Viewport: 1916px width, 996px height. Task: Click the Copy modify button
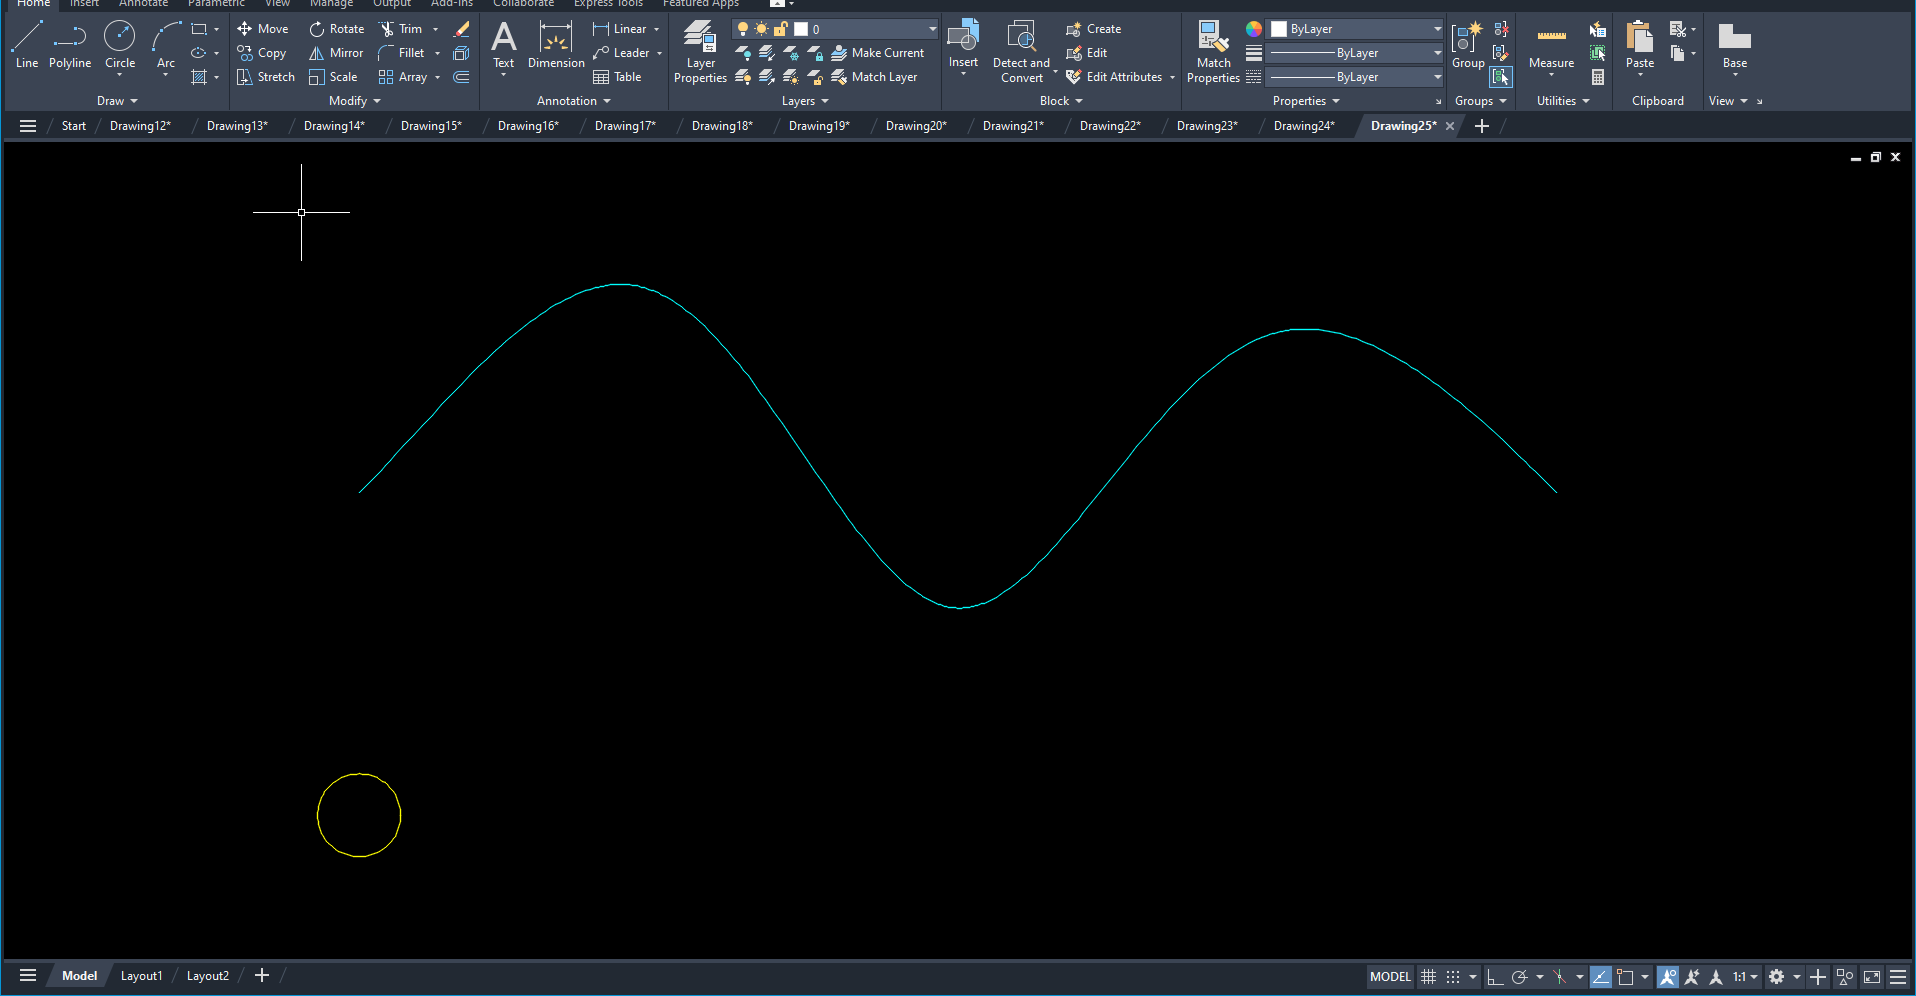point(262,53)
